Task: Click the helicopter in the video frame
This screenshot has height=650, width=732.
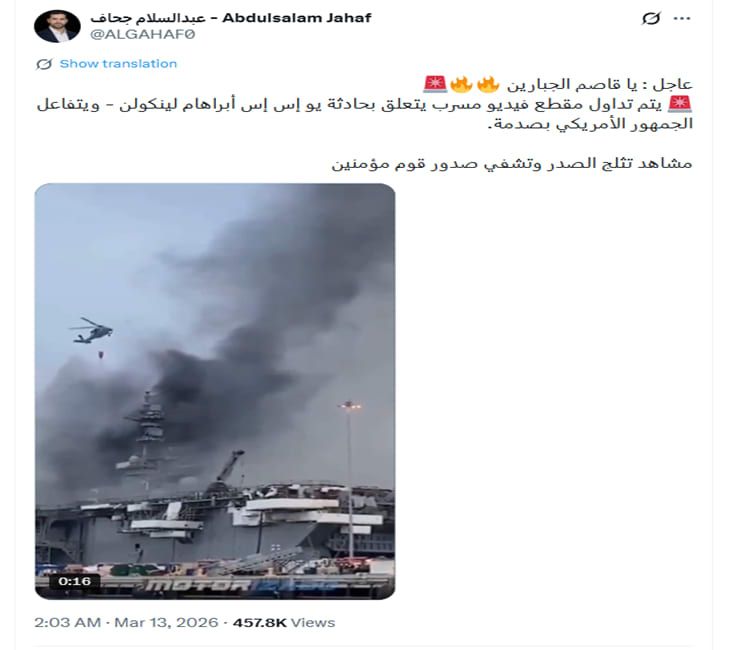Action: (x=92, y=331)
